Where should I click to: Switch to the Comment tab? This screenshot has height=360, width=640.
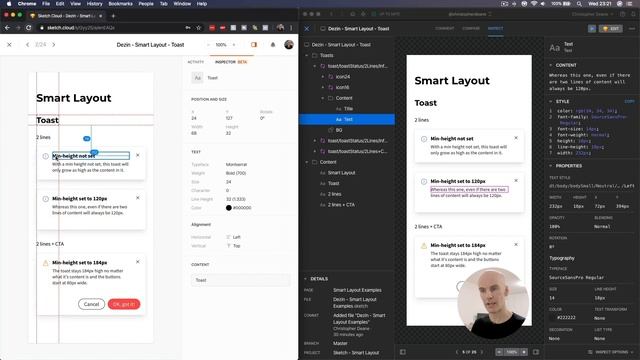click(444, 29)
